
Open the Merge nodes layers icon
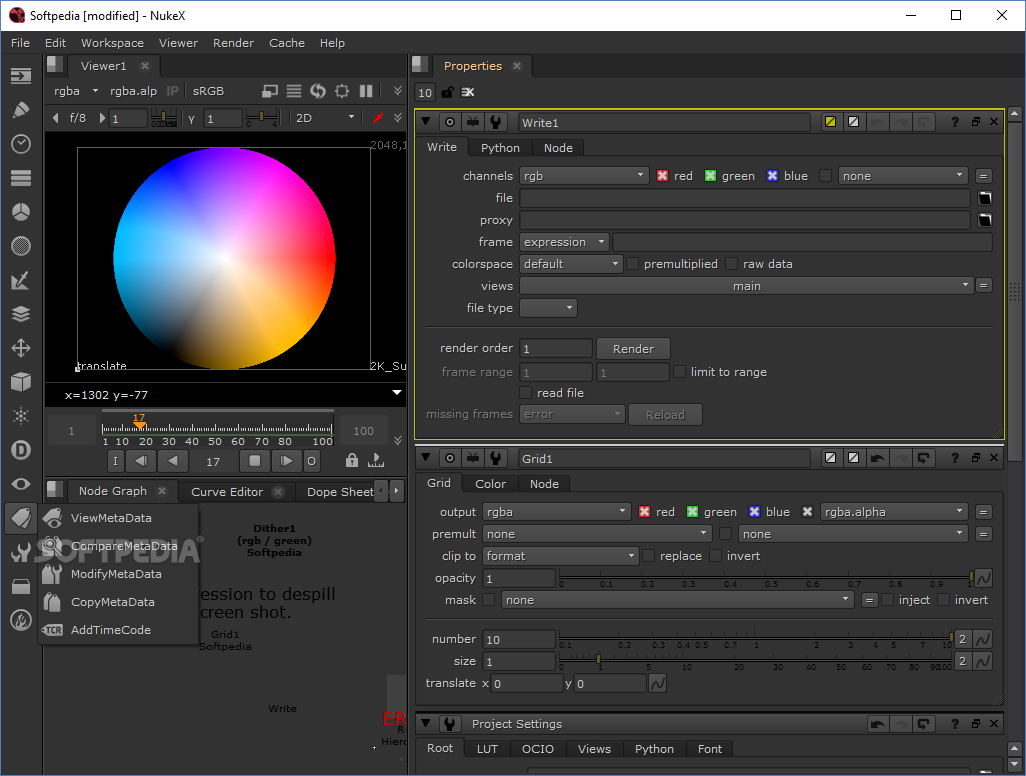21,314
